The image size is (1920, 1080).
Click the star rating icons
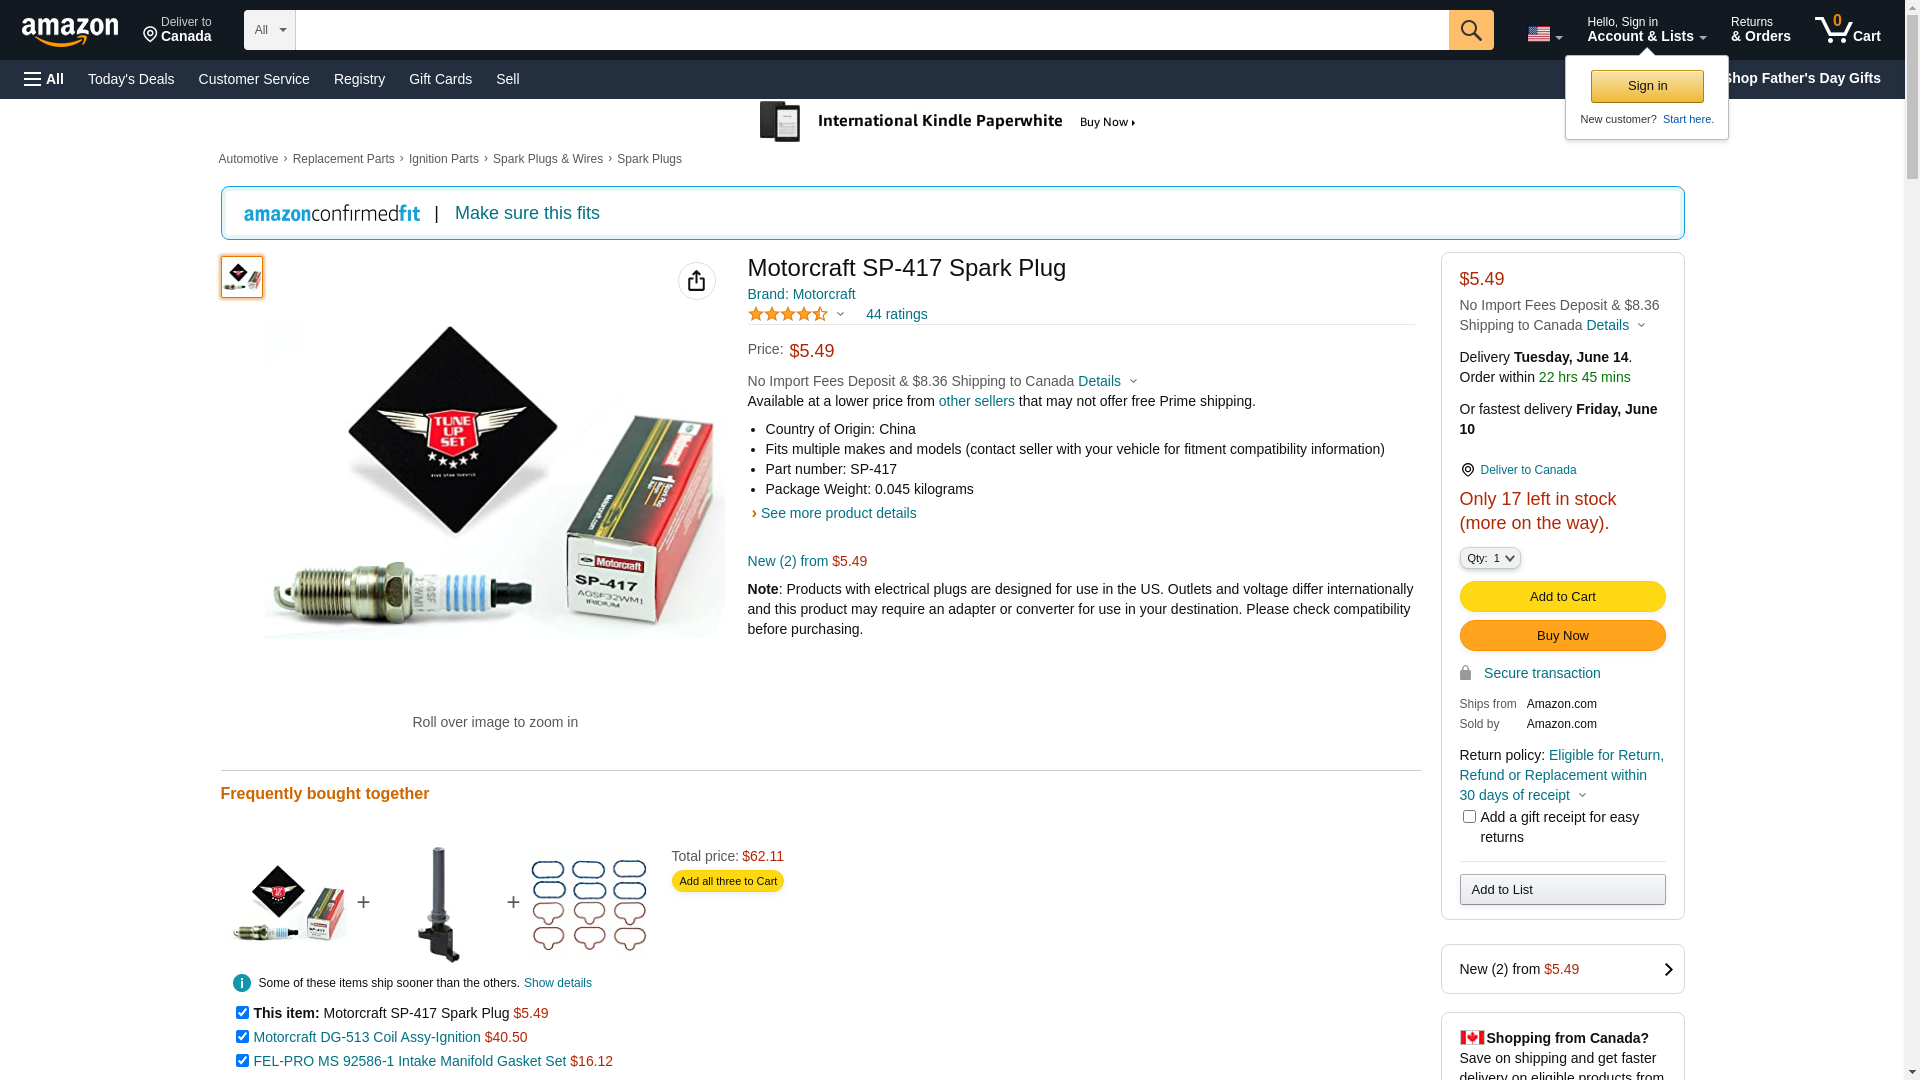coord(788,314)
